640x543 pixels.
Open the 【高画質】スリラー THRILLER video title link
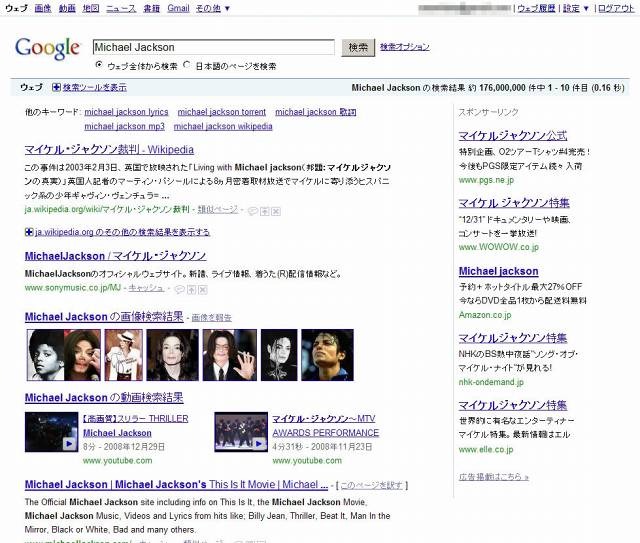[136, 426]
